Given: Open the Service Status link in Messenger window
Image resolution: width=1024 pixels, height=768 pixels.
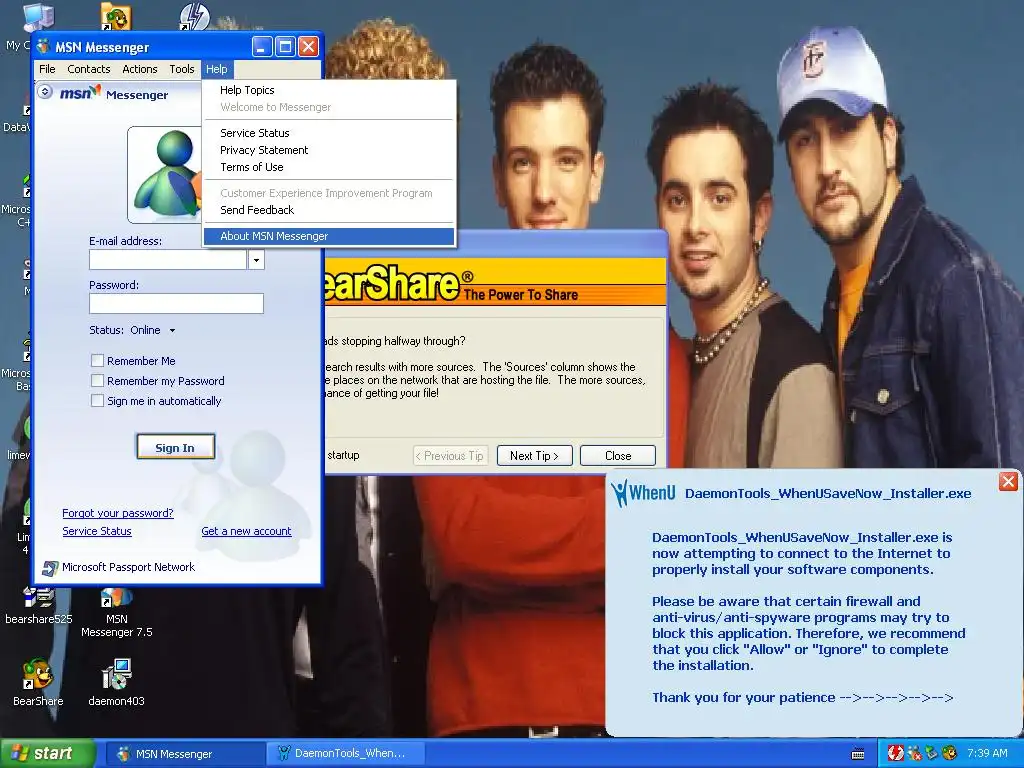Looking at the screenshot, I should coord(97,531).
